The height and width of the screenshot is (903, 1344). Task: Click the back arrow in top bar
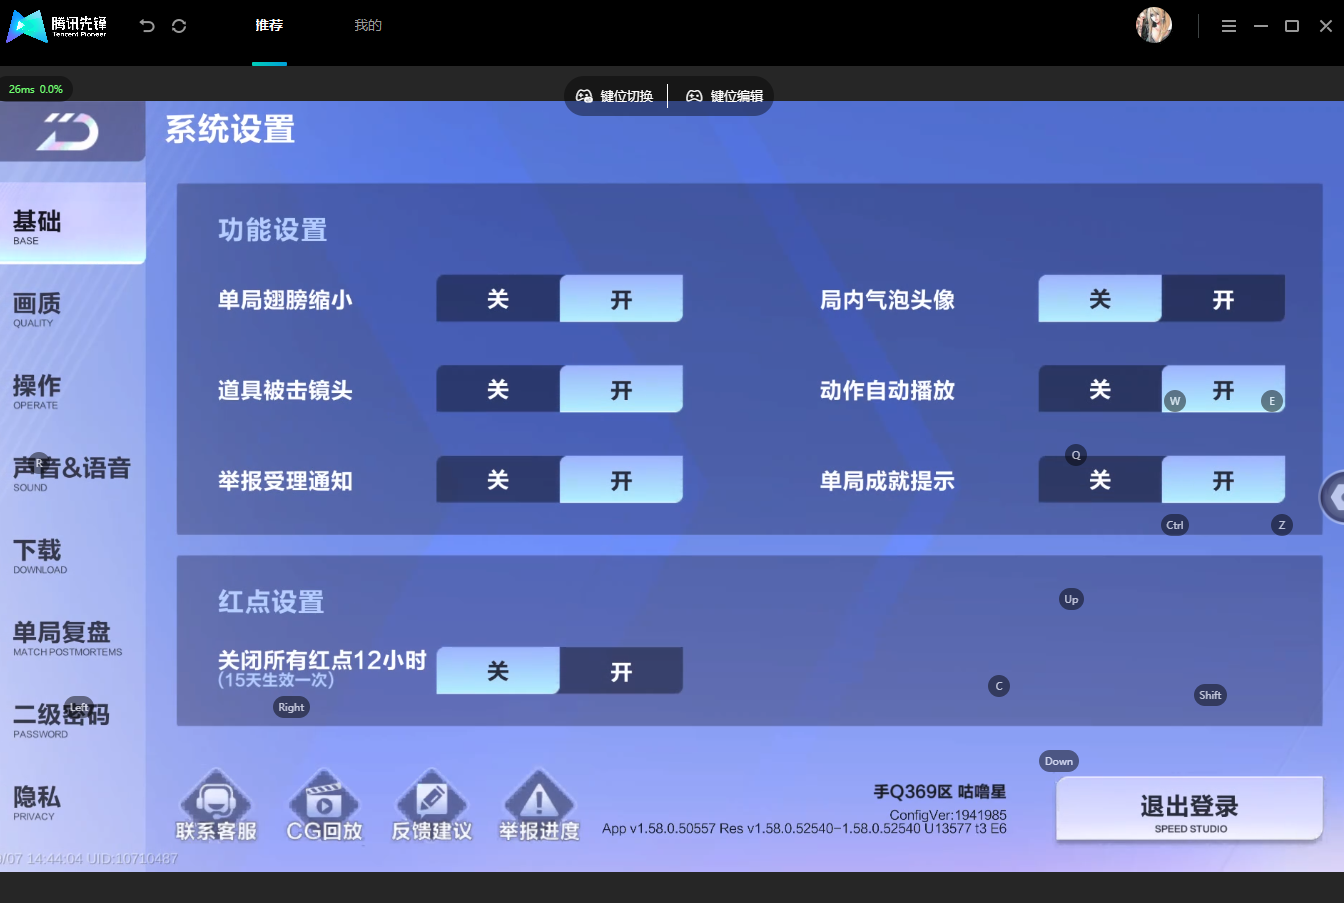[147, 26]
